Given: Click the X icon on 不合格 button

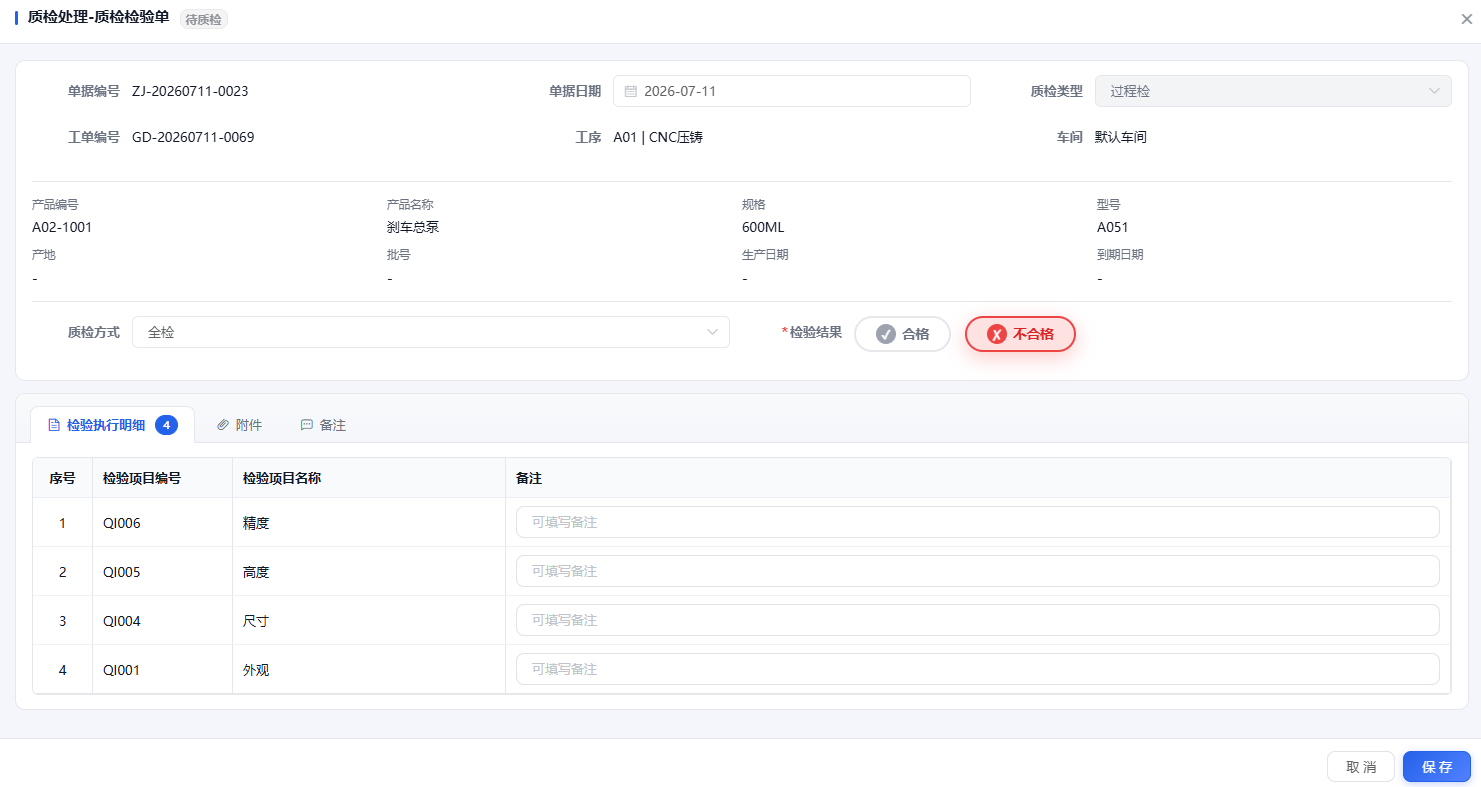Looking at the screenshot, I should click(996, 334).
